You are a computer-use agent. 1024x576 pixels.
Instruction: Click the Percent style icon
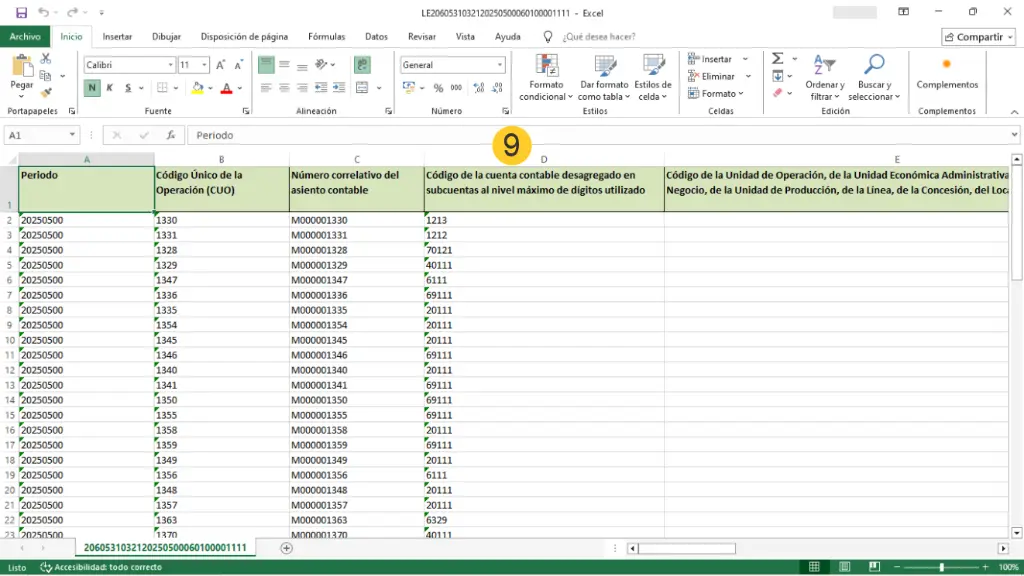tap(436, 88)
